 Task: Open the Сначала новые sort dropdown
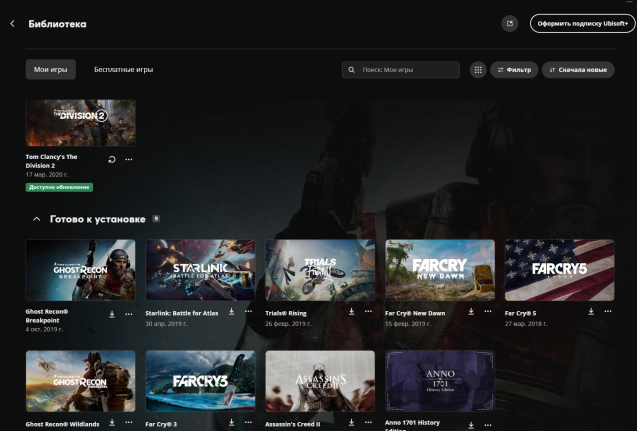point(578,70)
